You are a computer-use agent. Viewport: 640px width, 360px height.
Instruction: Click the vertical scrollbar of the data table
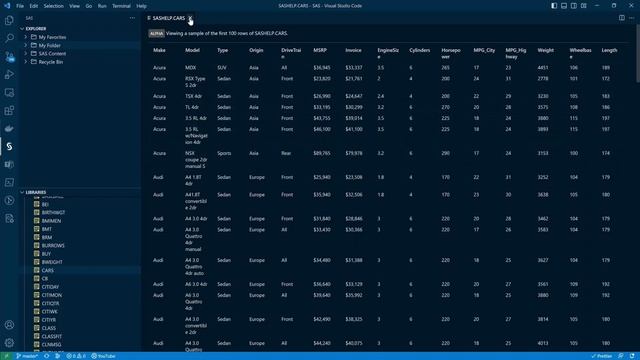tap(638, 53)
